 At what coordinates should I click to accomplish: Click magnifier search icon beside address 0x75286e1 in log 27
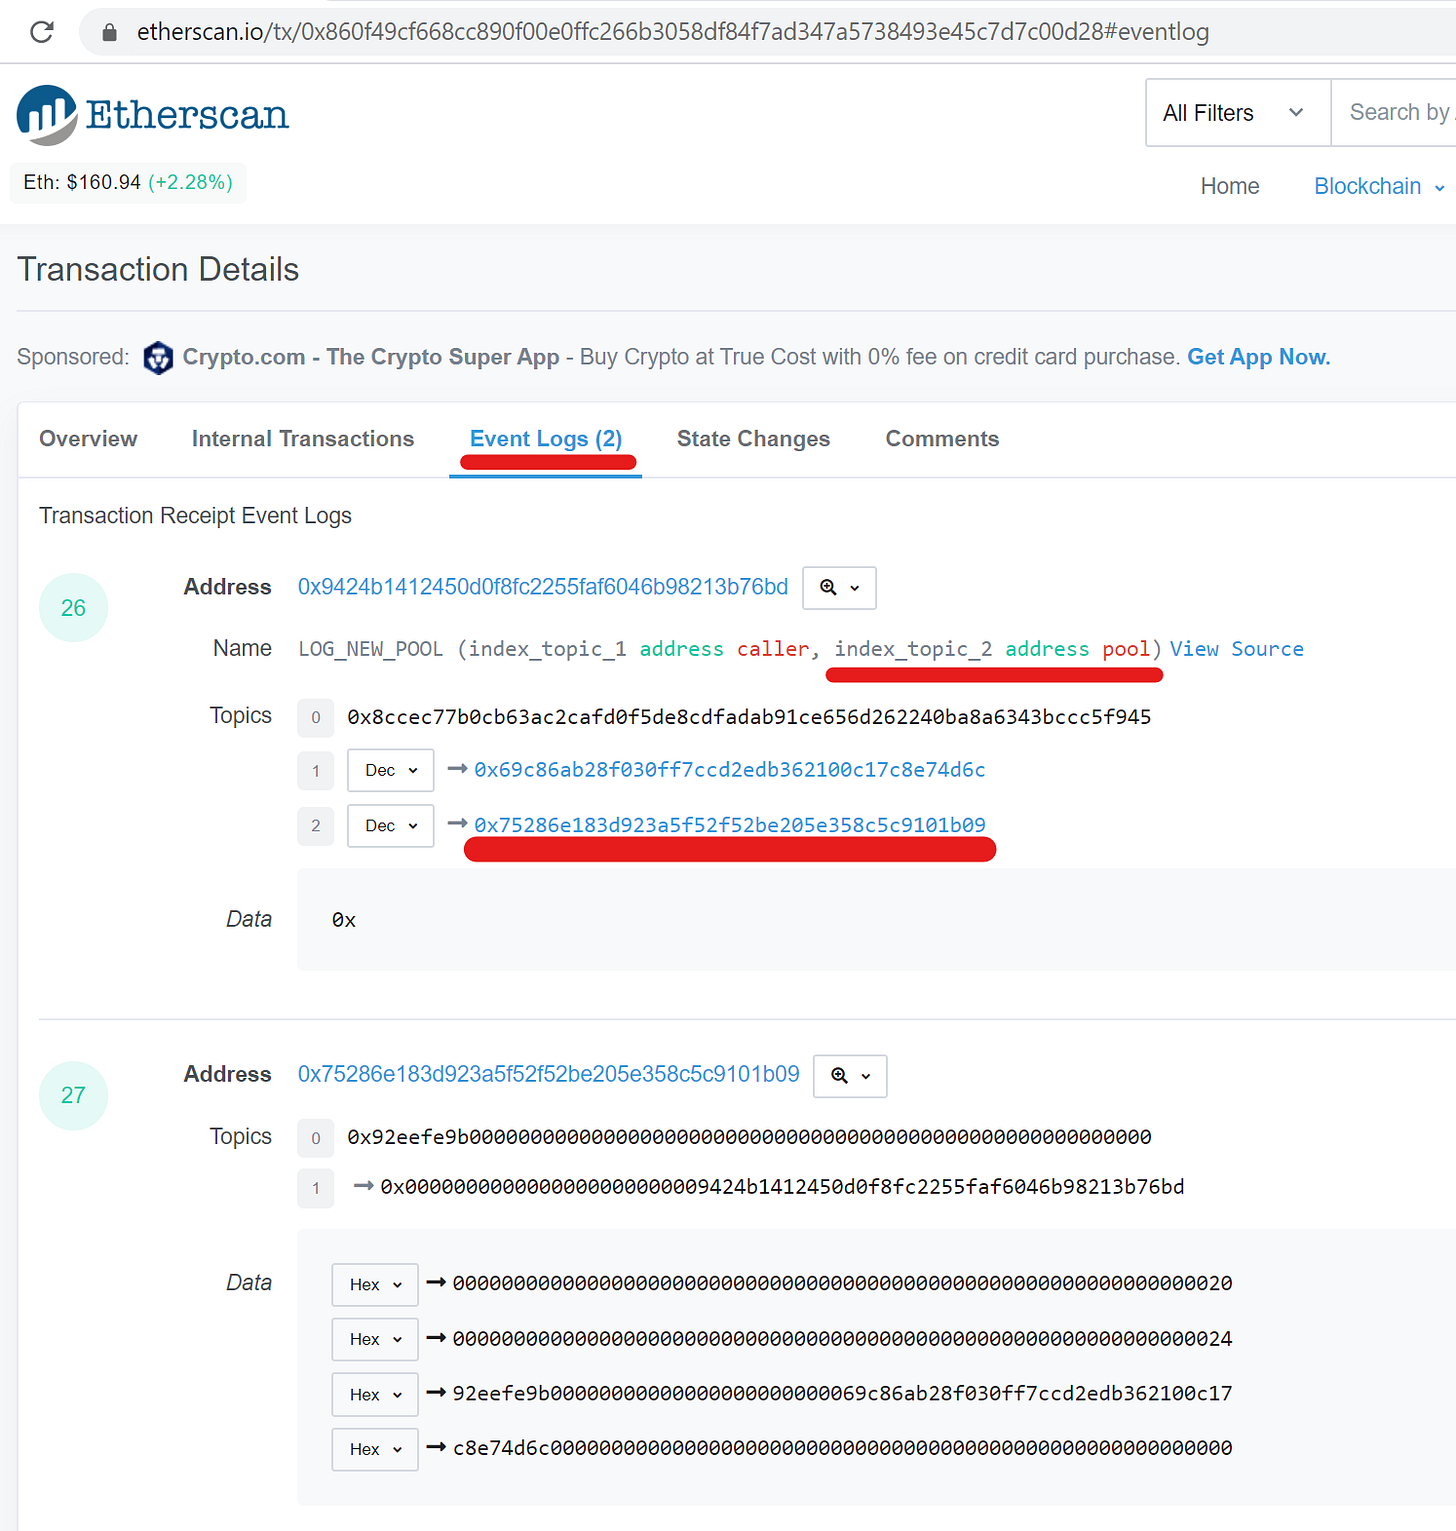coord(850,1076)
